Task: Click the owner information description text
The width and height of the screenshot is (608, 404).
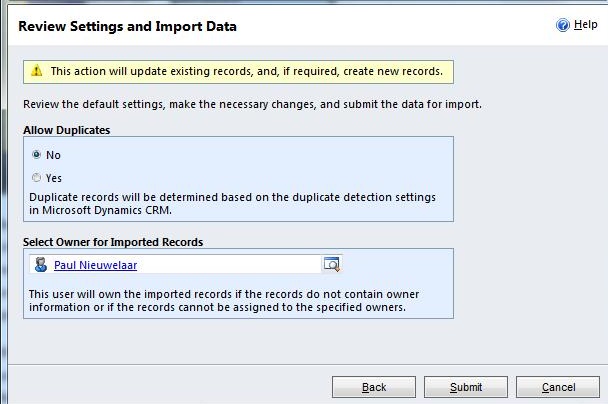Action: coord(223,301)
